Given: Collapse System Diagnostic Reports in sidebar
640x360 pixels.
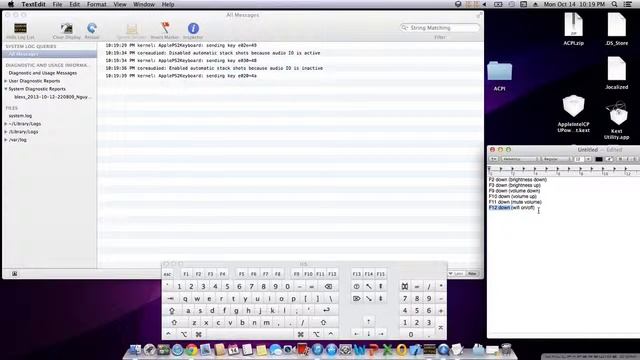Looking at the screenshot, I should [6, 89].
